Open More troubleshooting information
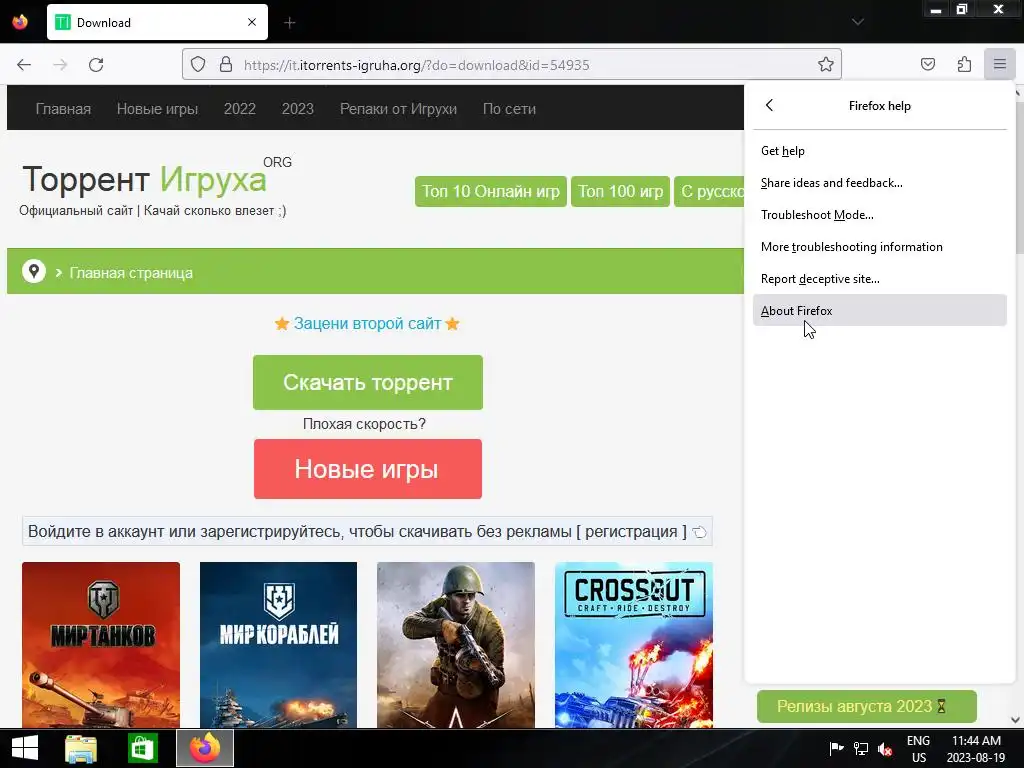This screenshot has height=768, width=1024. [x=880, y=247]
